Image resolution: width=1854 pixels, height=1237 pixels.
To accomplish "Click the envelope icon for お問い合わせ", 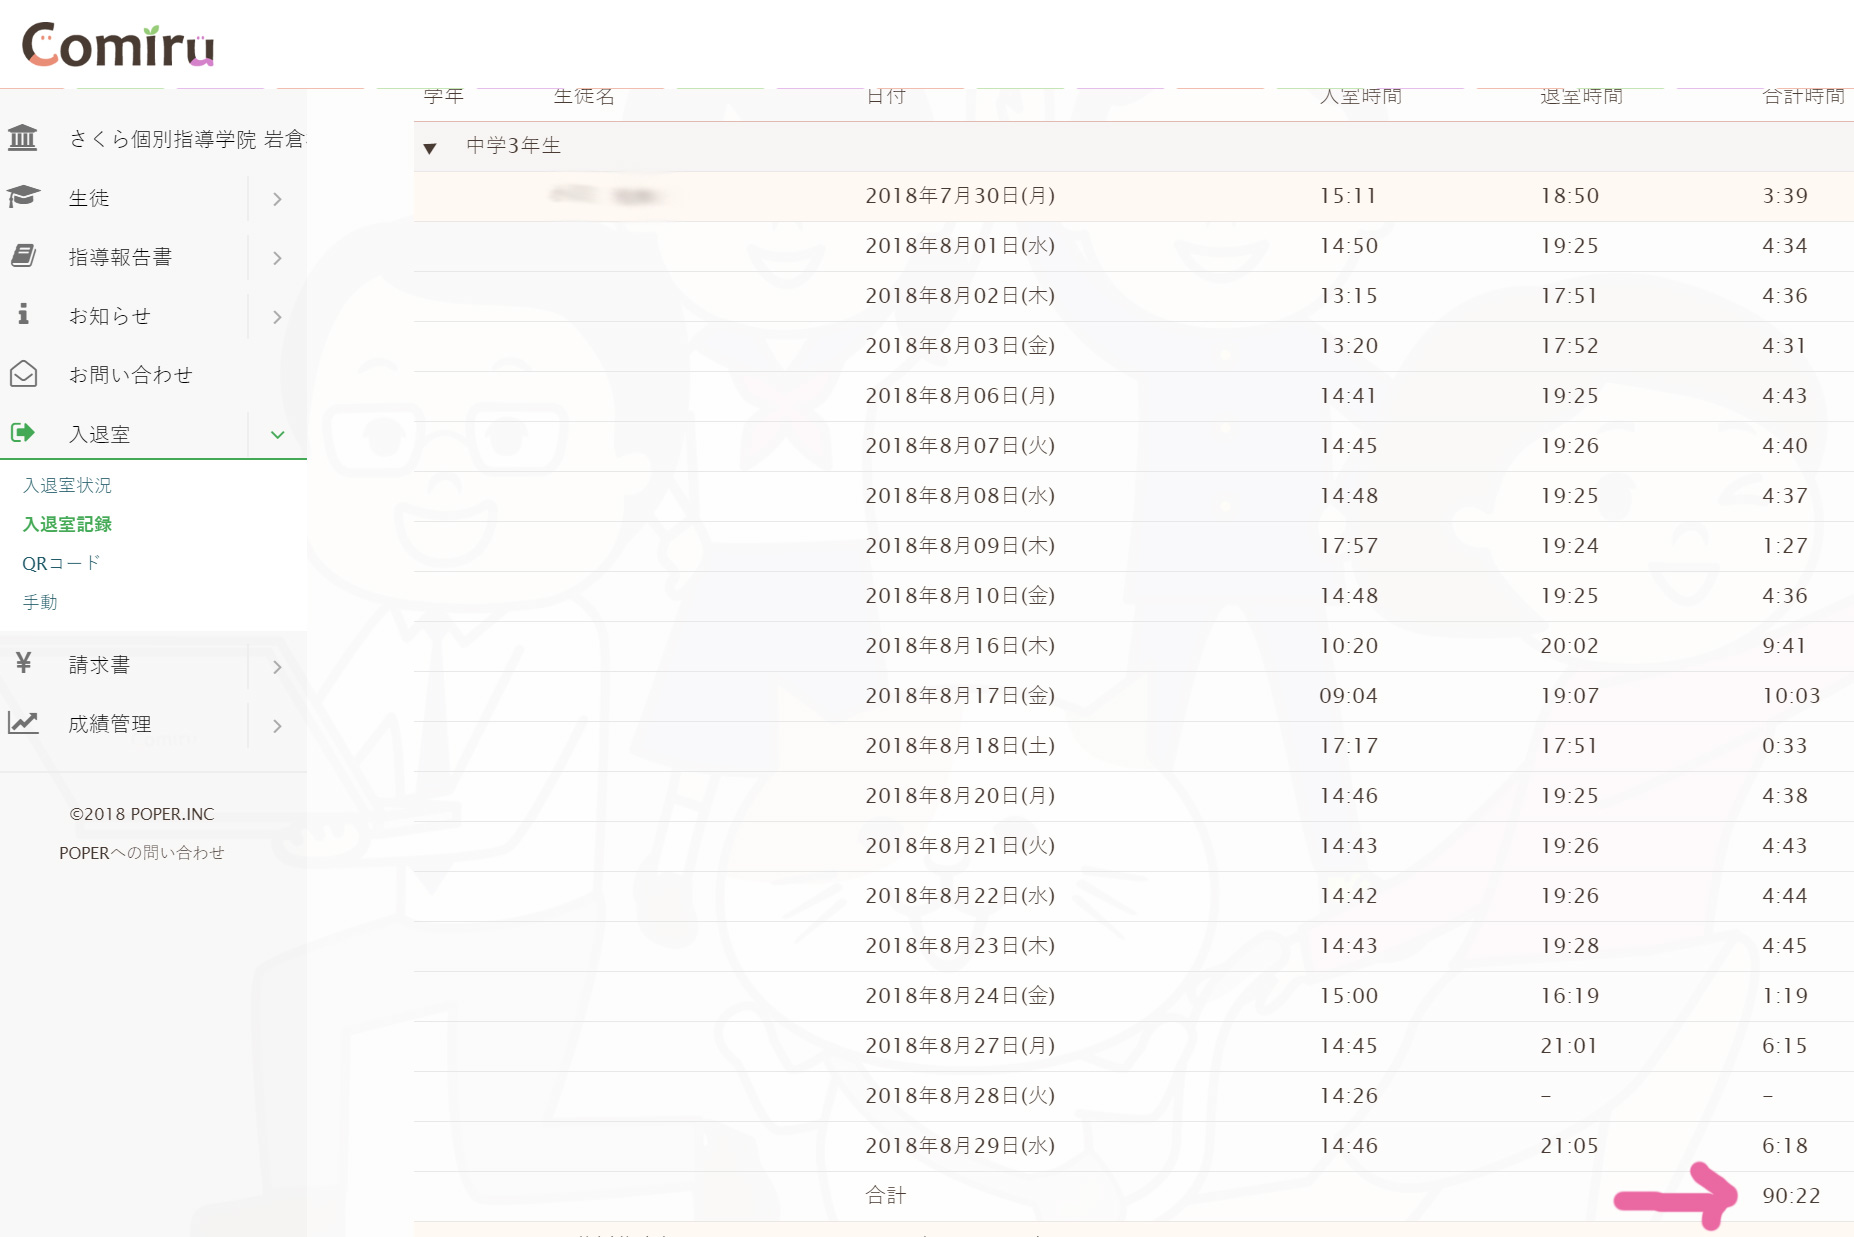I will click(x=23, y=374).
